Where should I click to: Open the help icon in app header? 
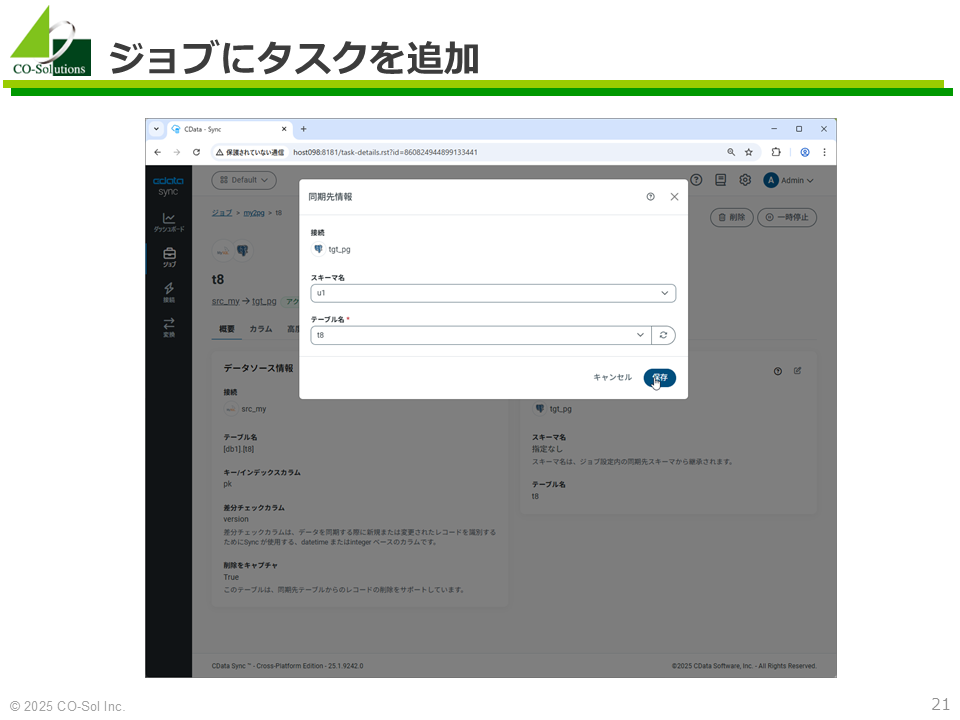[x=696, y=180]
